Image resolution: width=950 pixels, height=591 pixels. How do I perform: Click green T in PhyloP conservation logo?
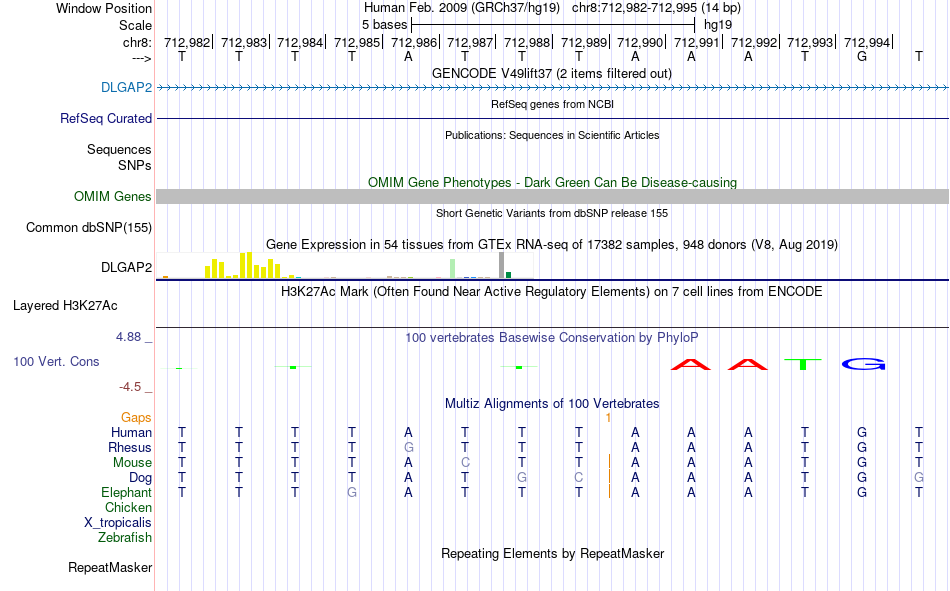(803, 364)
